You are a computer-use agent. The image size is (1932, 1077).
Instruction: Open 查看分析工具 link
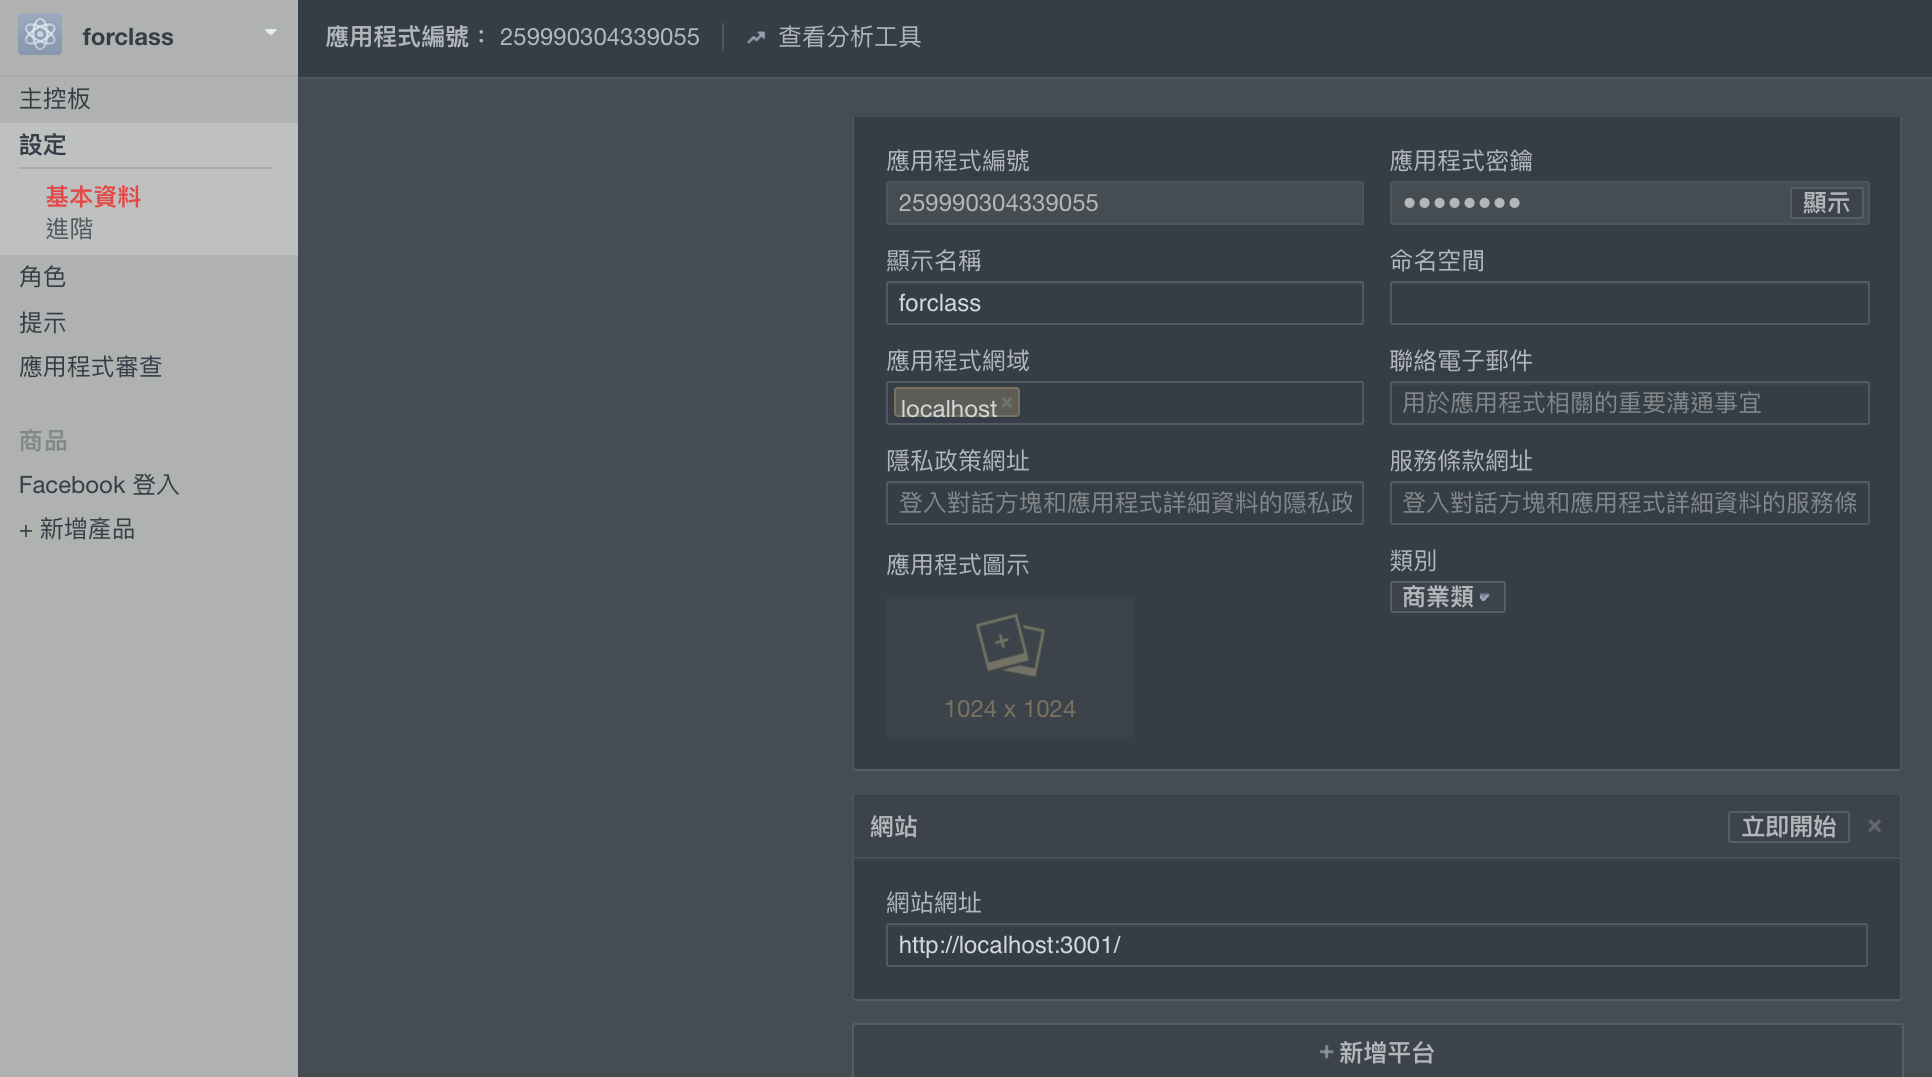pos(850,37)
